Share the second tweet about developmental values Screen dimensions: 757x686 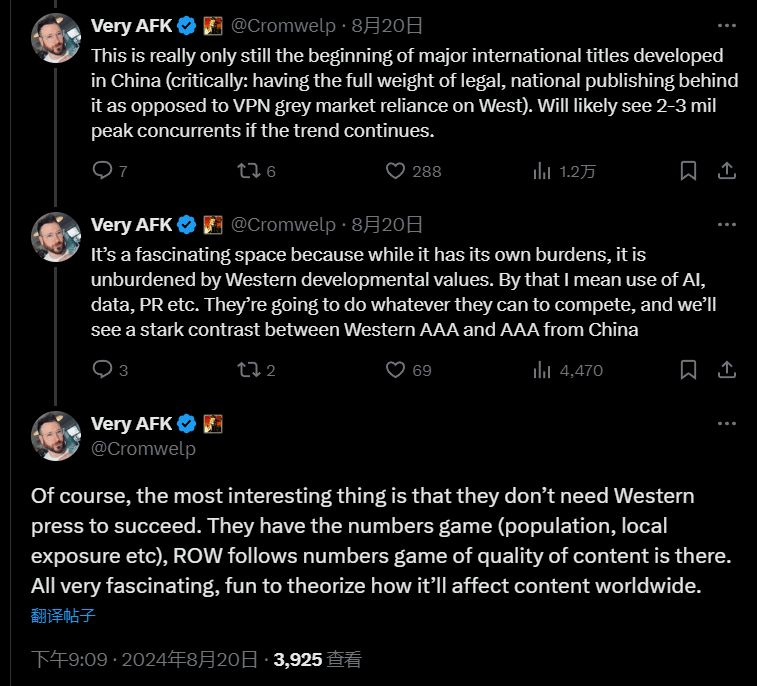[x=727, y=370]
